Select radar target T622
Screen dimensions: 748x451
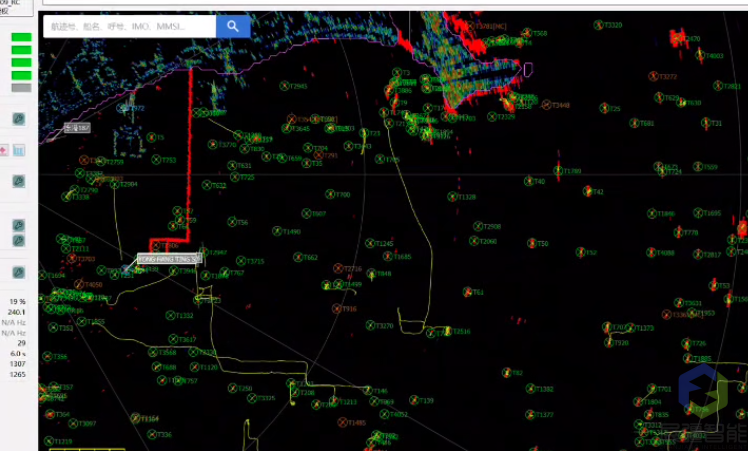207,185
